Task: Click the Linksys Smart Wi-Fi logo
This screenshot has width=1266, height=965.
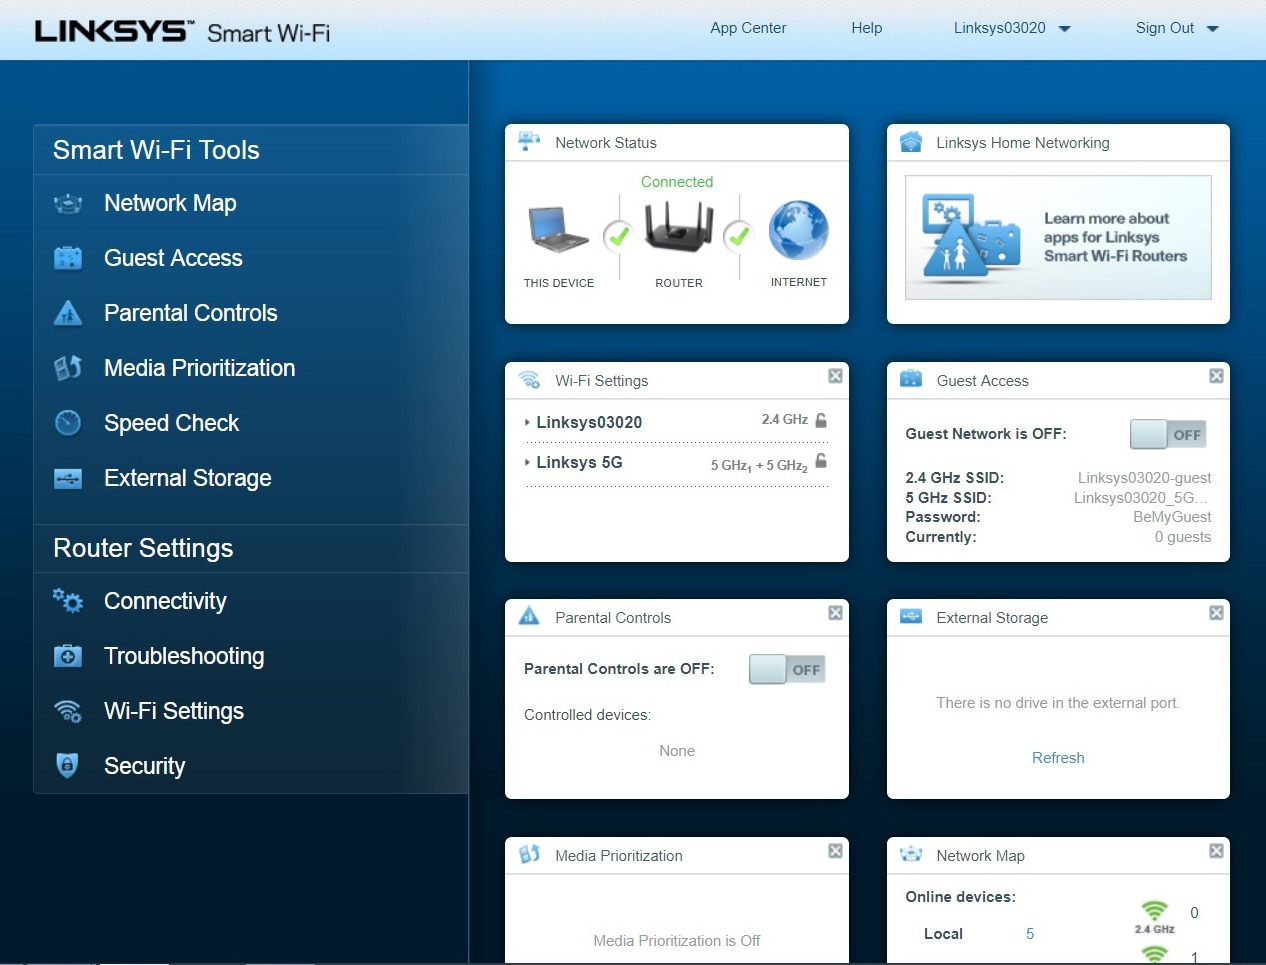Action: tap(182, 32)
